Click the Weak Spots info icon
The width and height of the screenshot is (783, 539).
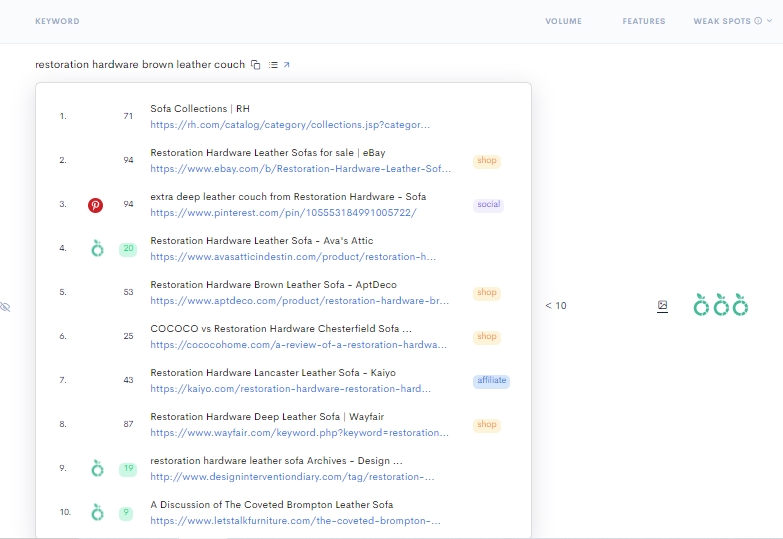(x=758, y=21)
